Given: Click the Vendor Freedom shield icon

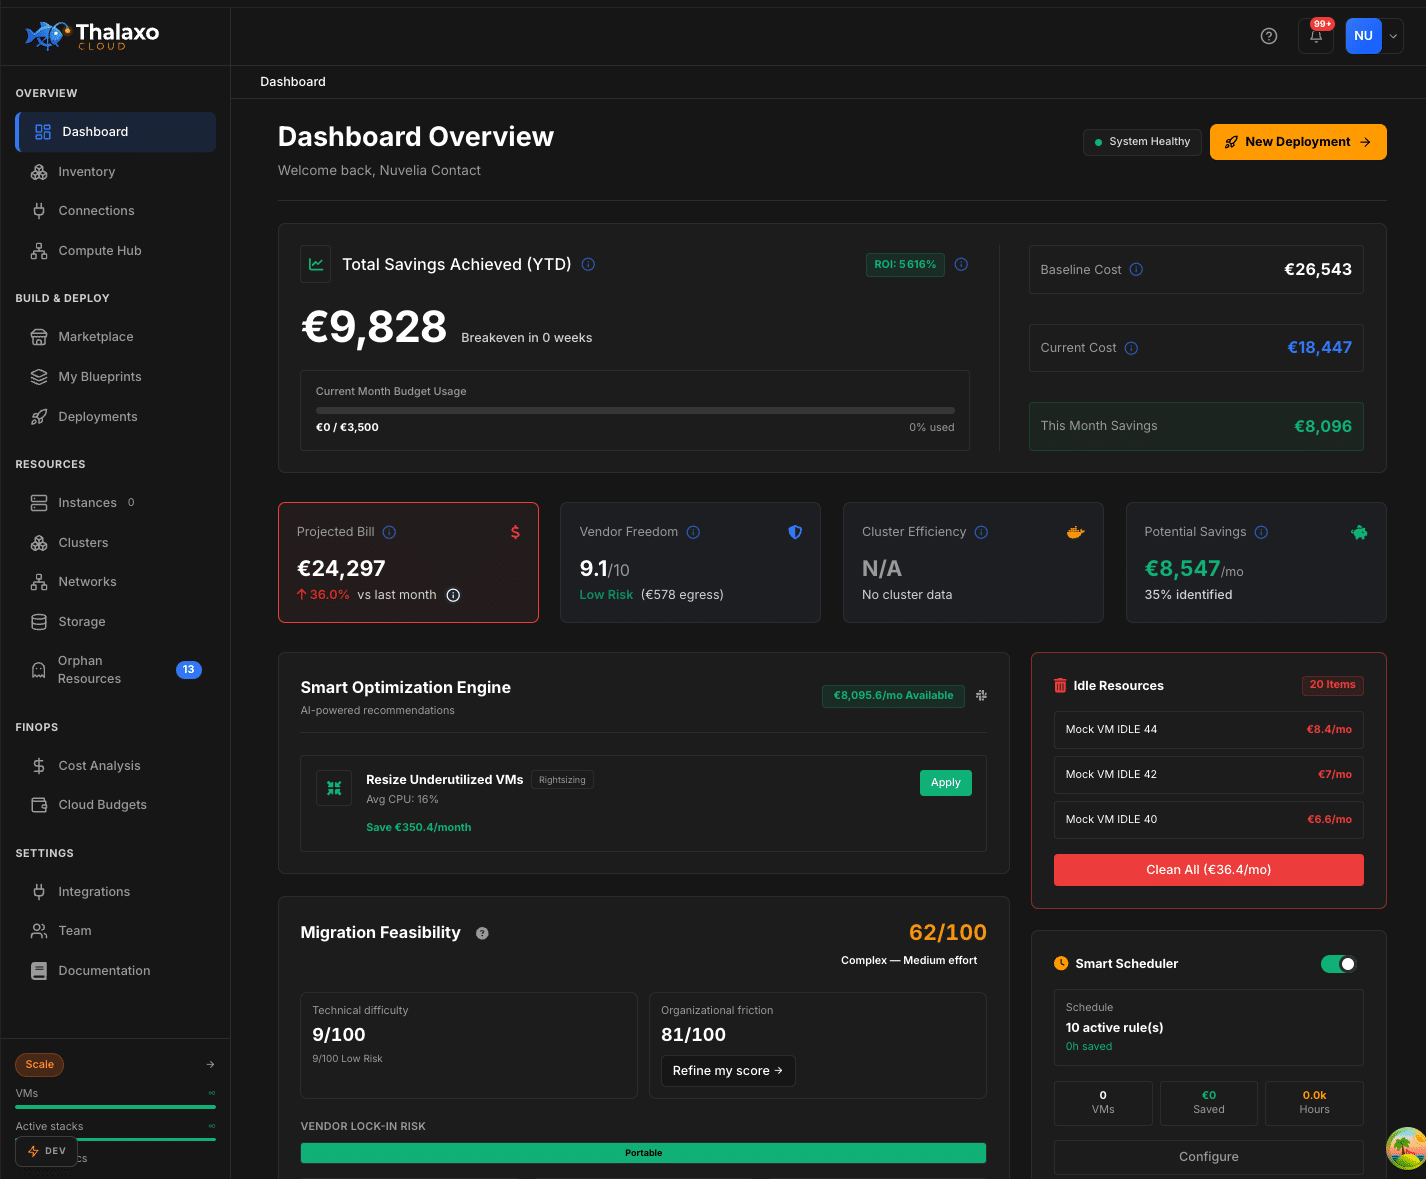Looking at the screenshot, I should (x=795, y=532).
